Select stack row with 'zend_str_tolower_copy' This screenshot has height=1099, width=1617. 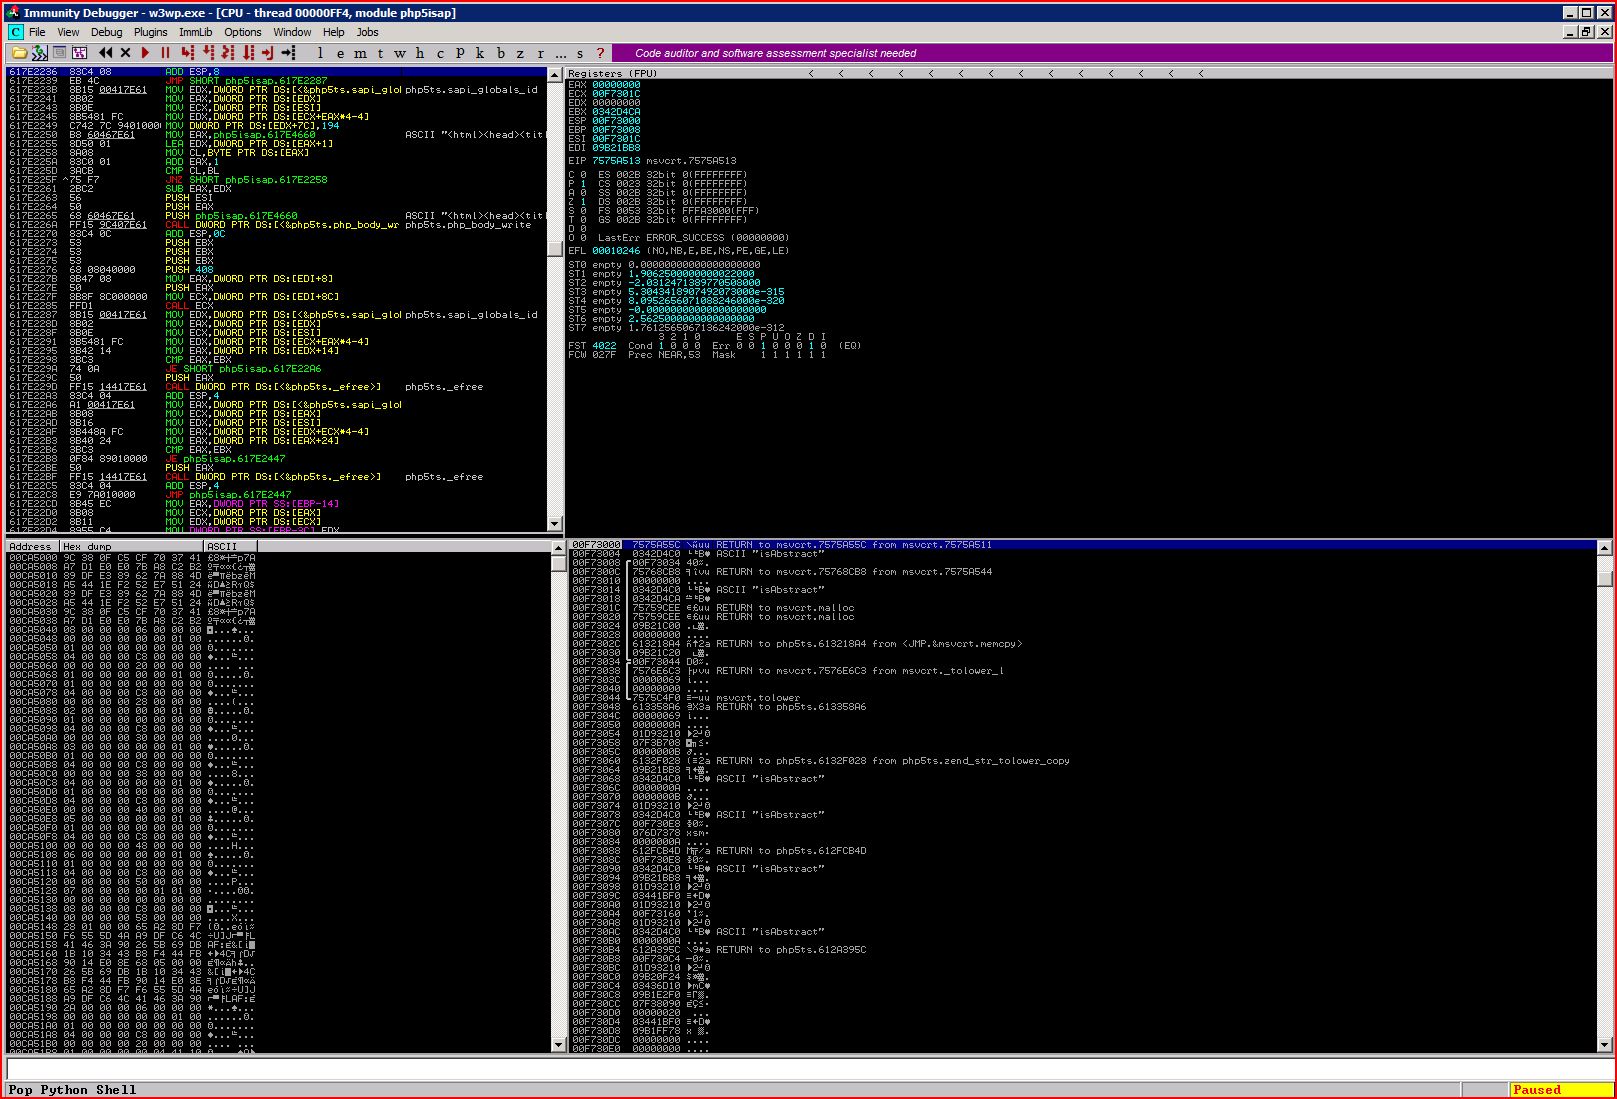1083,761
